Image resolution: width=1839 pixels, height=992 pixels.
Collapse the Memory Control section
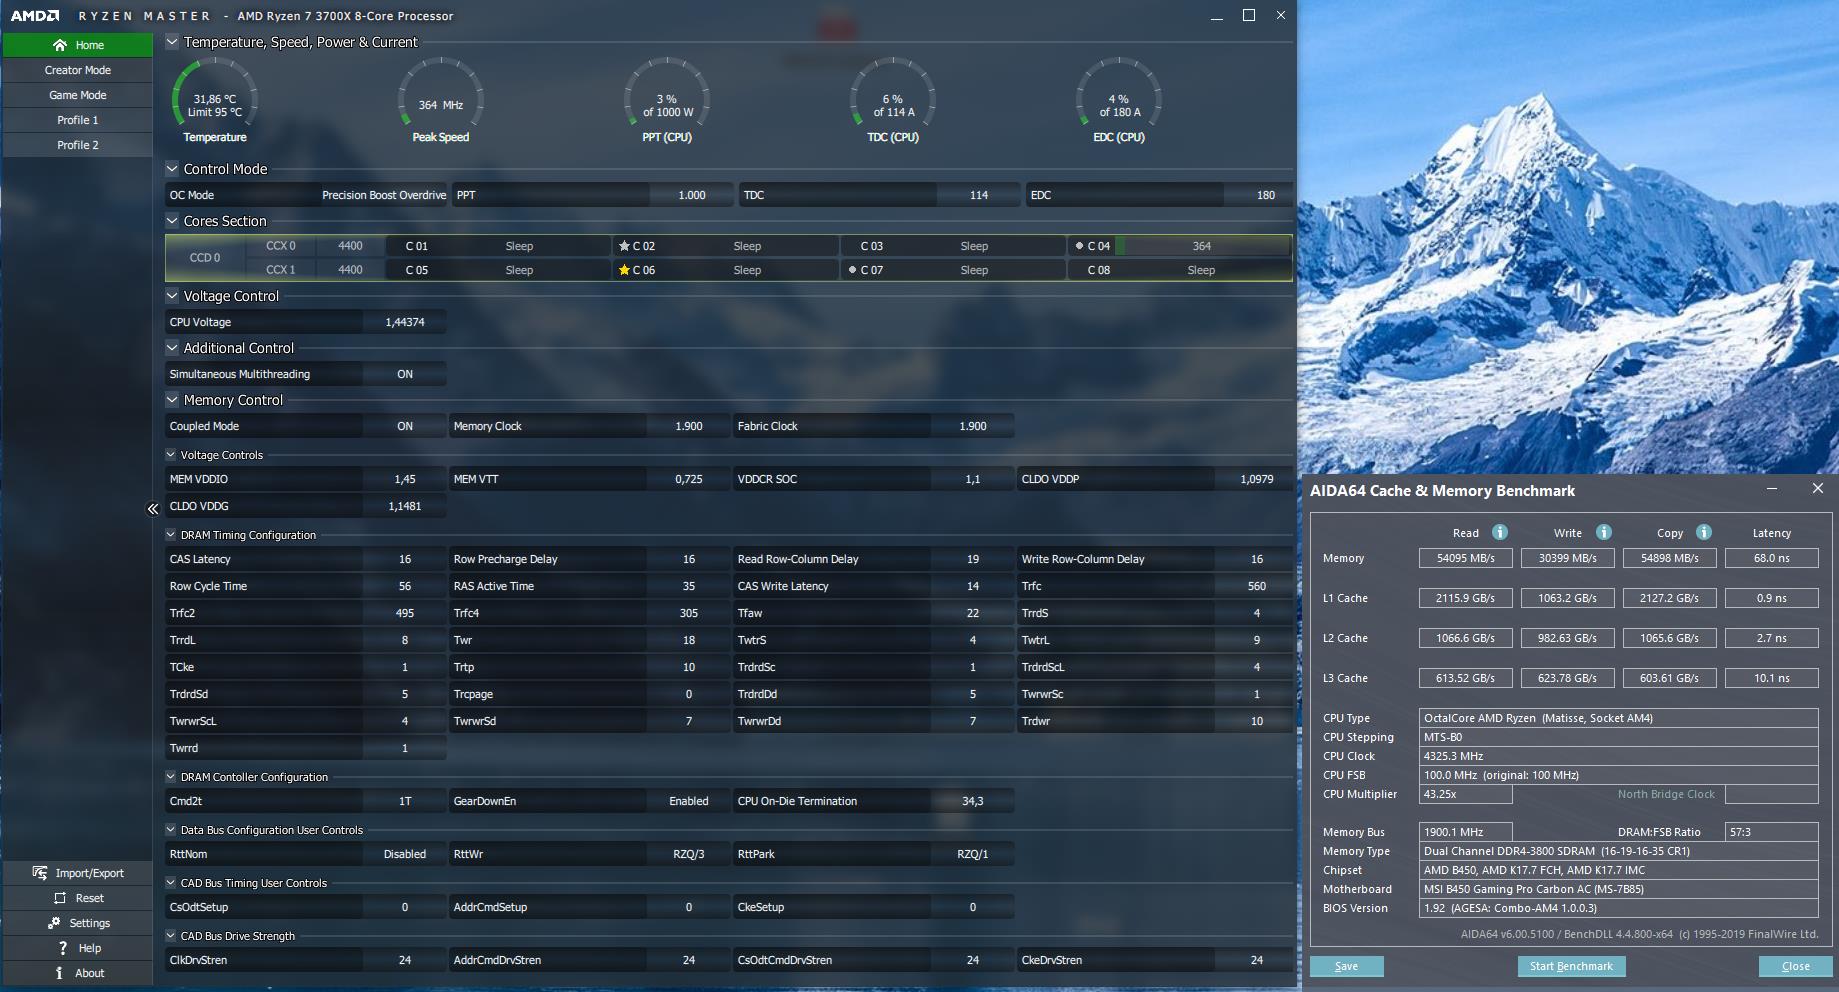[172, 400]
